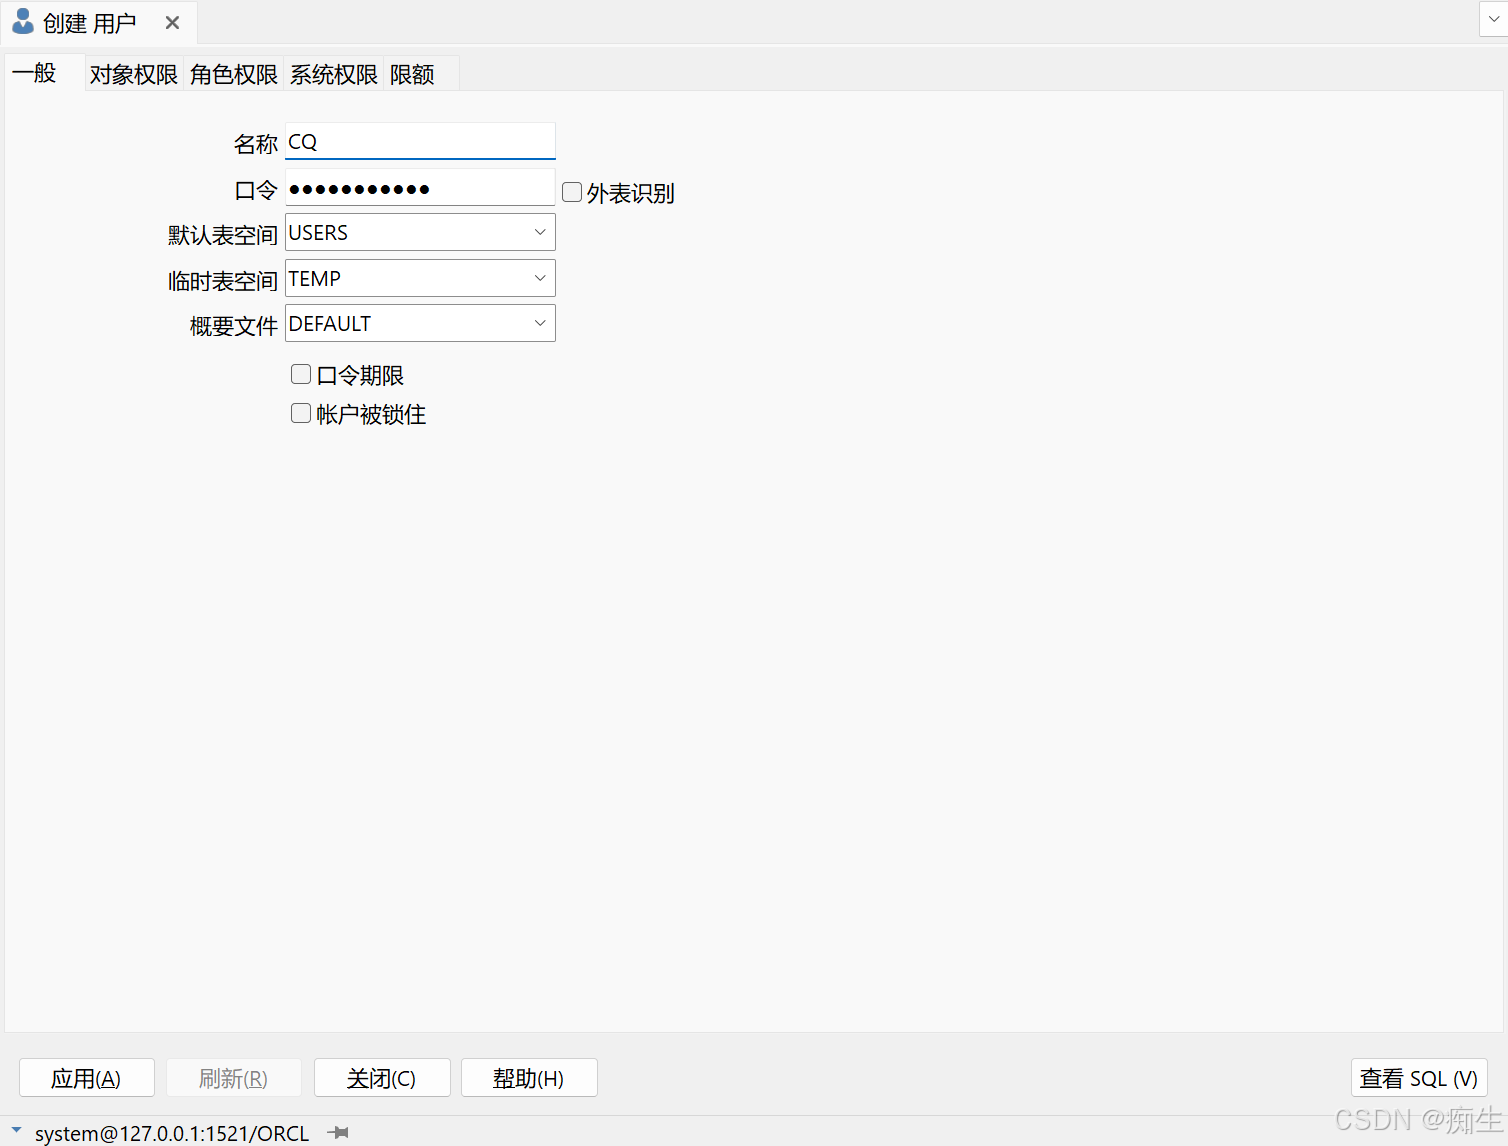Enable the 帐户被锁住 checkbox

301,413
